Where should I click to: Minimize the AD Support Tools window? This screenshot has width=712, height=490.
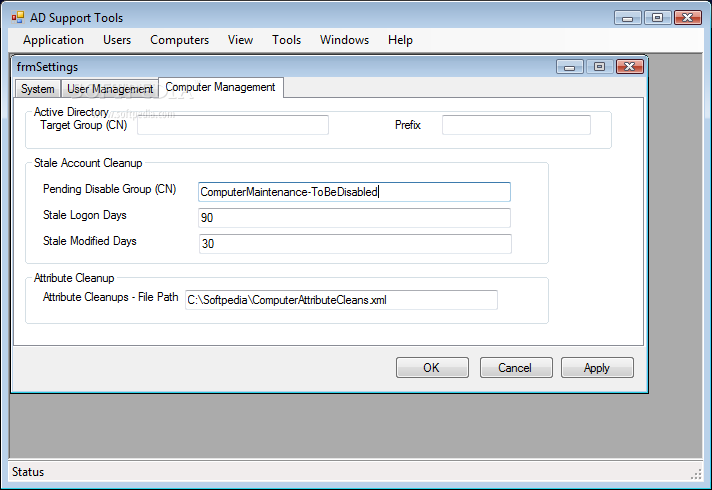pyautogui.click(x=628, y=18)
